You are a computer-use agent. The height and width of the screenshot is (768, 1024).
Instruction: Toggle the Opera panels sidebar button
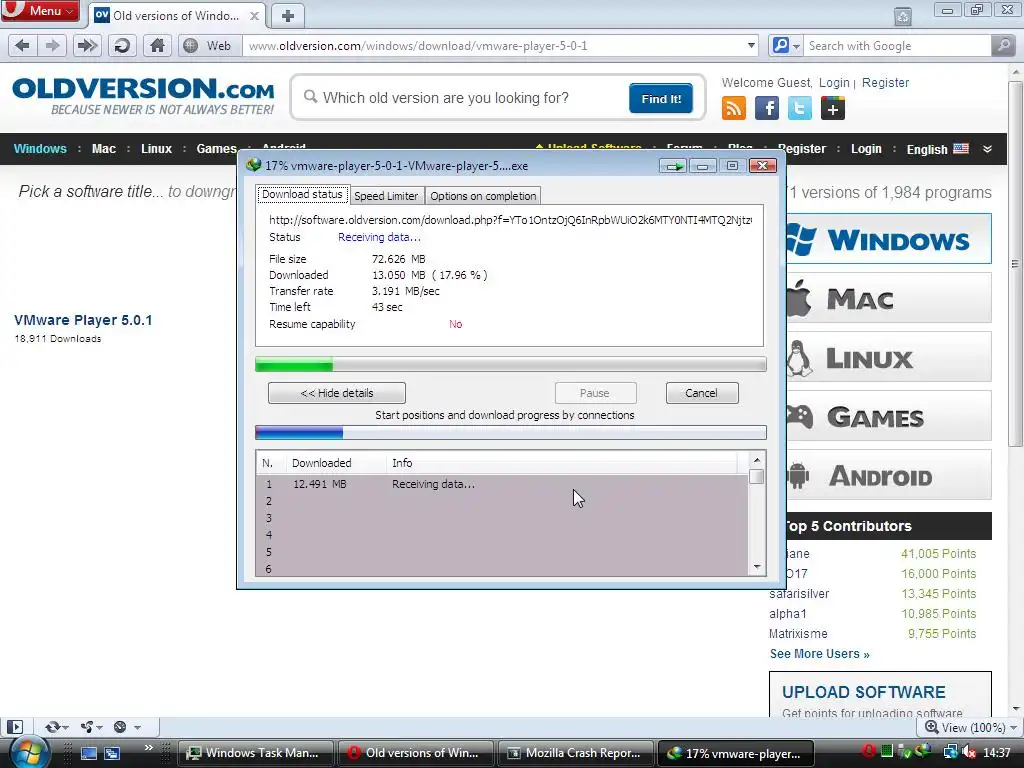(x=14, y=727)
